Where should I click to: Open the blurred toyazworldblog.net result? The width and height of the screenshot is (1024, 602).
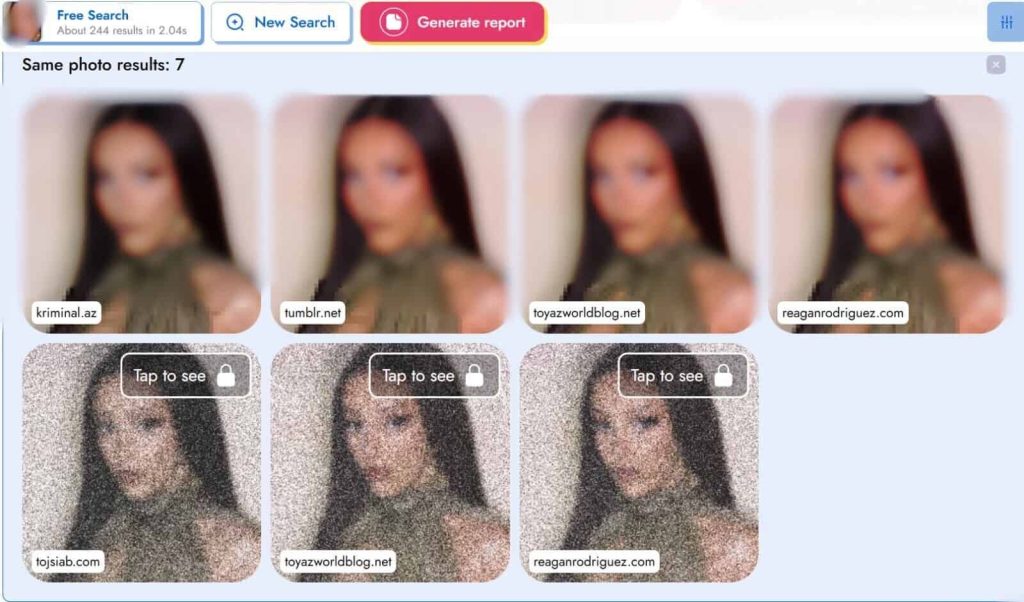[x=639, y=214]
